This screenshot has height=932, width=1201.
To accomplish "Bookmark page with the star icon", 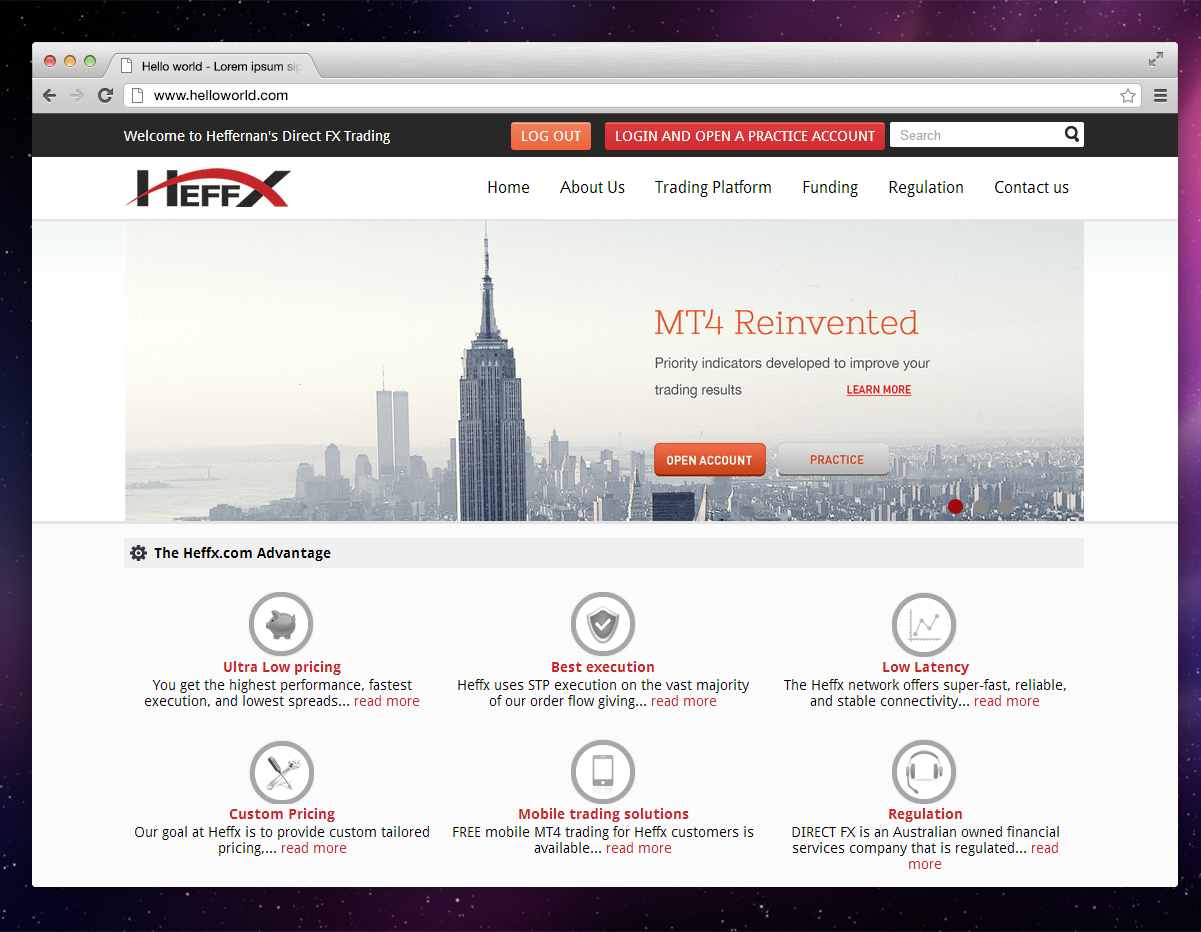I will point(1128,96).
